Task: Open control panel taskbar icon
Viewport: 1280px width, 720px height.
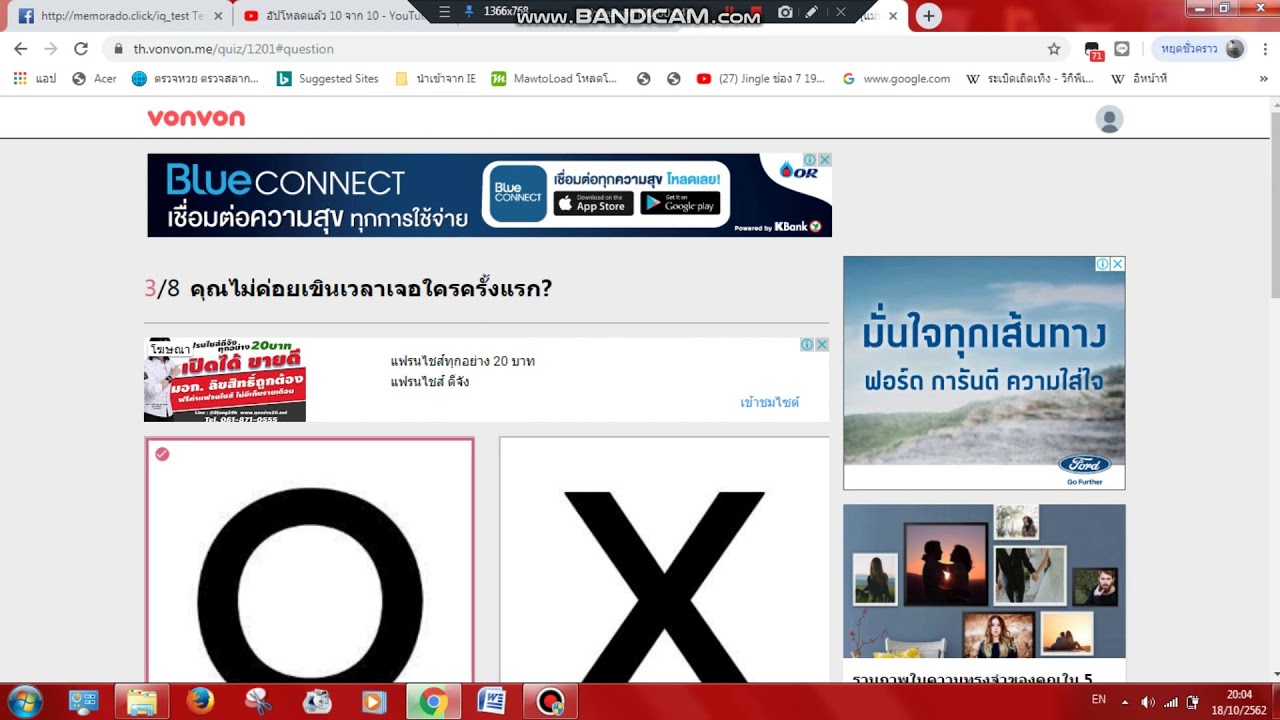Action: pyautogui.click(x=84, y=702)
